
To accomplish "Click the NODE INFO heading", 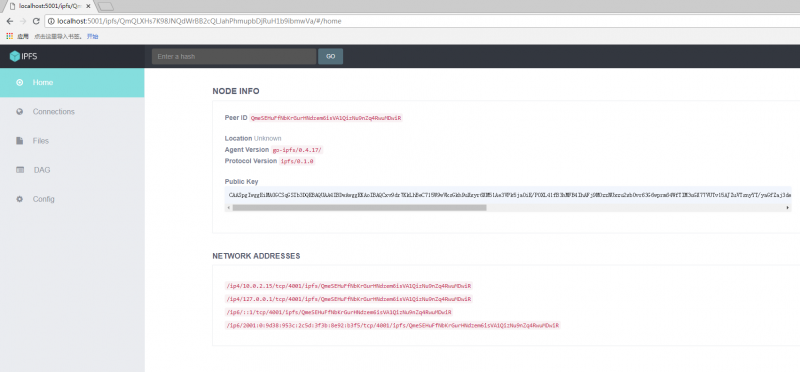I will [236, 91].
